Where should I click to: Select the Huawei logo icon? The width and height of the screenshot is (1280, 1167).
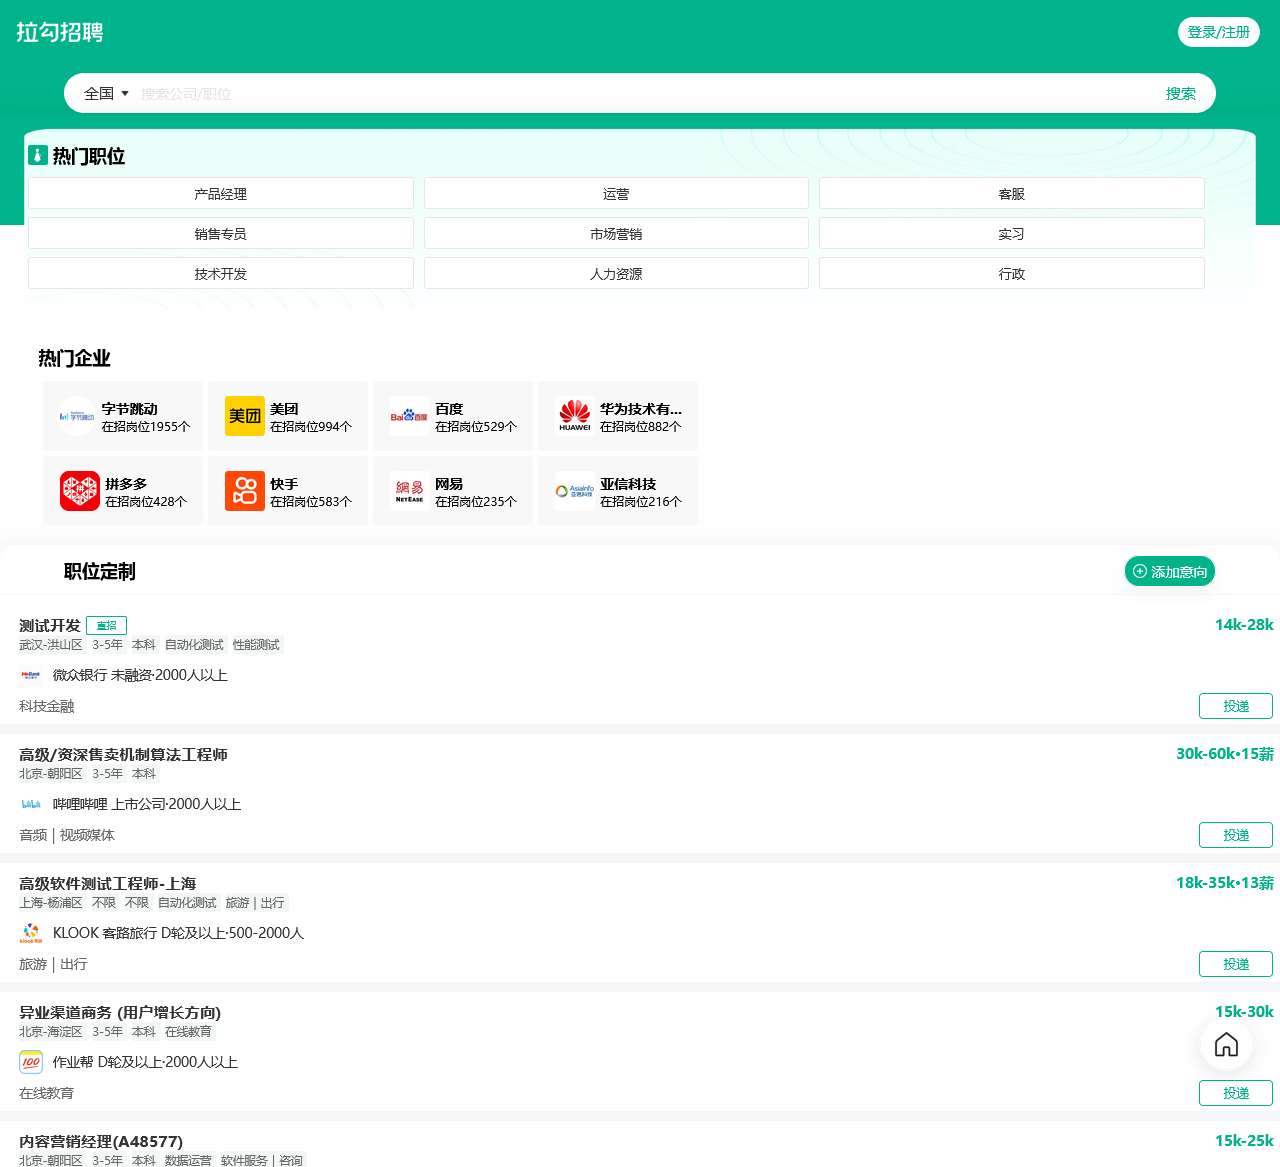click(x=575, y=416)
